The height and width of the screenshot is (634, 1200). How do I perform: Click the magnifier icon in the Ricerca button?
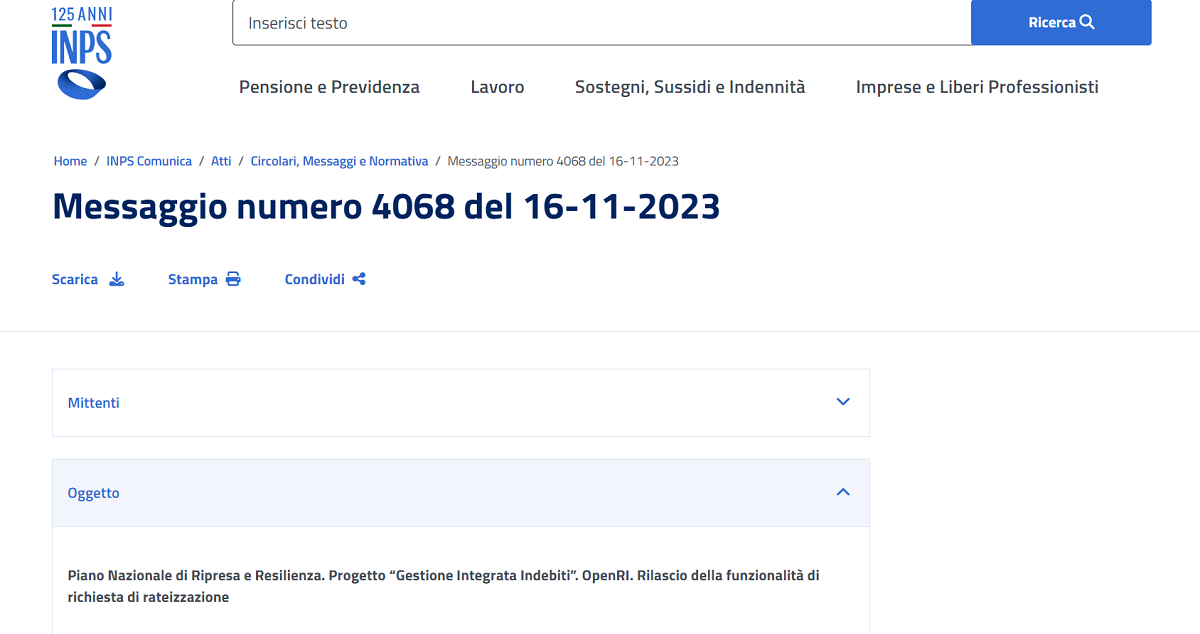[x=1089, y=21]
